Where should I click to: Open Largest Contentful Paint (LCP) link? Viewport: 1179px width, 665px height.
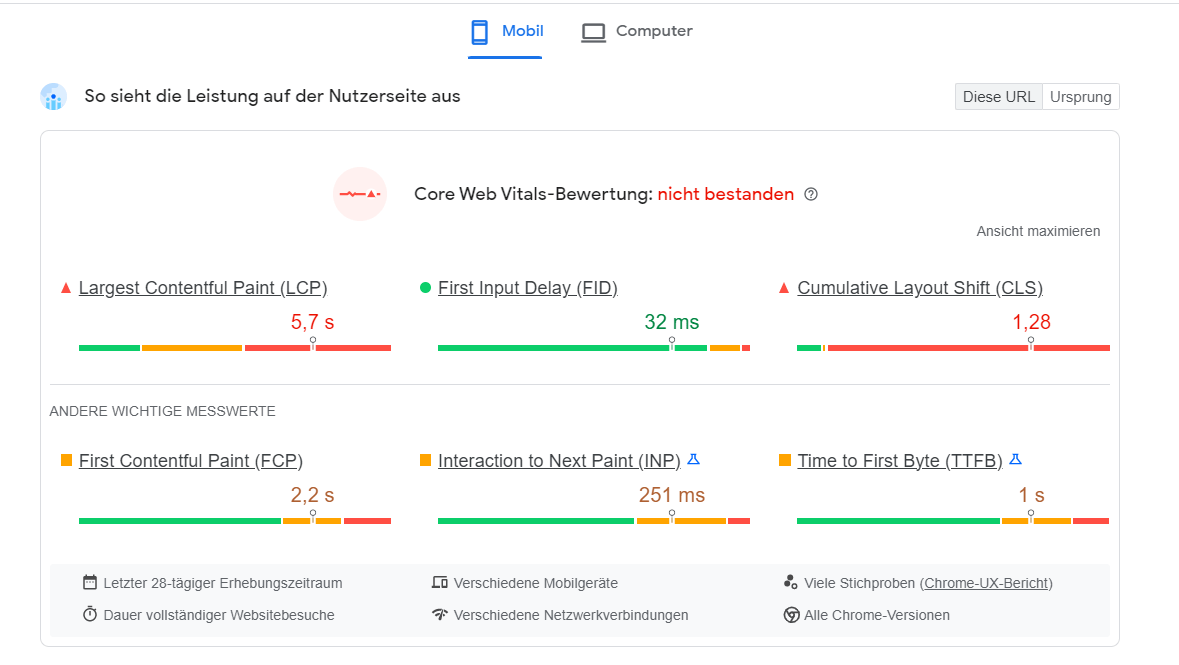(203, 288)
